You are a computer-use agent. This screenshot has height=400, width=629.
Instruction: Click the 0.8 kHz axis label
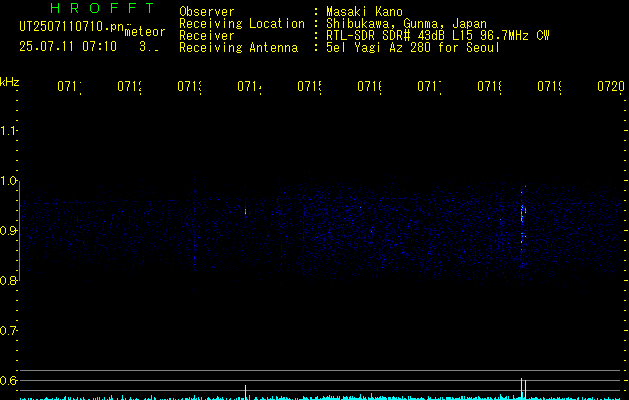click(8, 280)
